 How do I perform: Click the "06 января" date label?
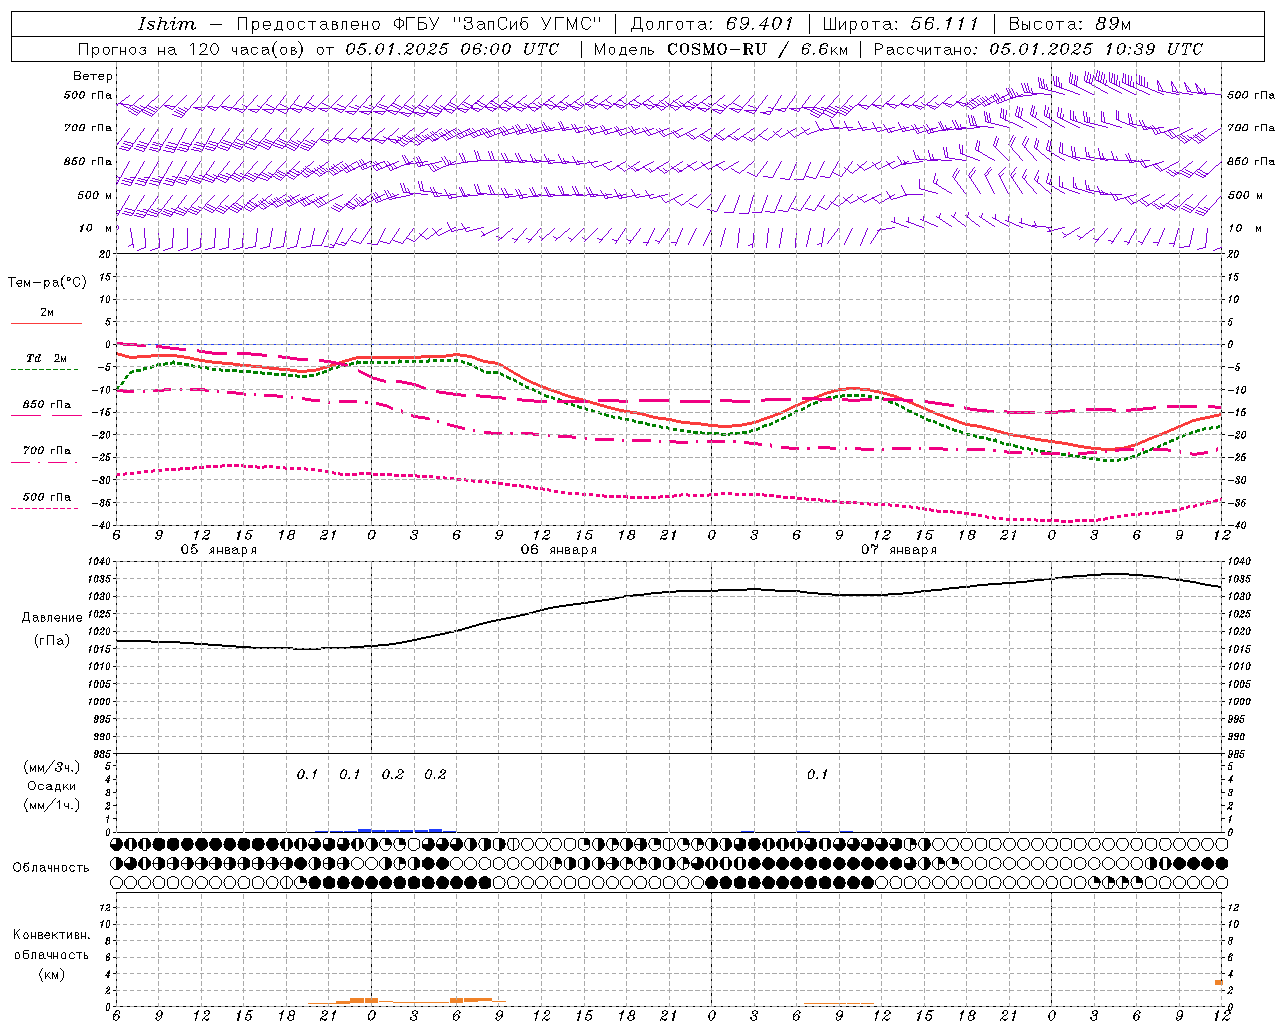tap(558, 550)
